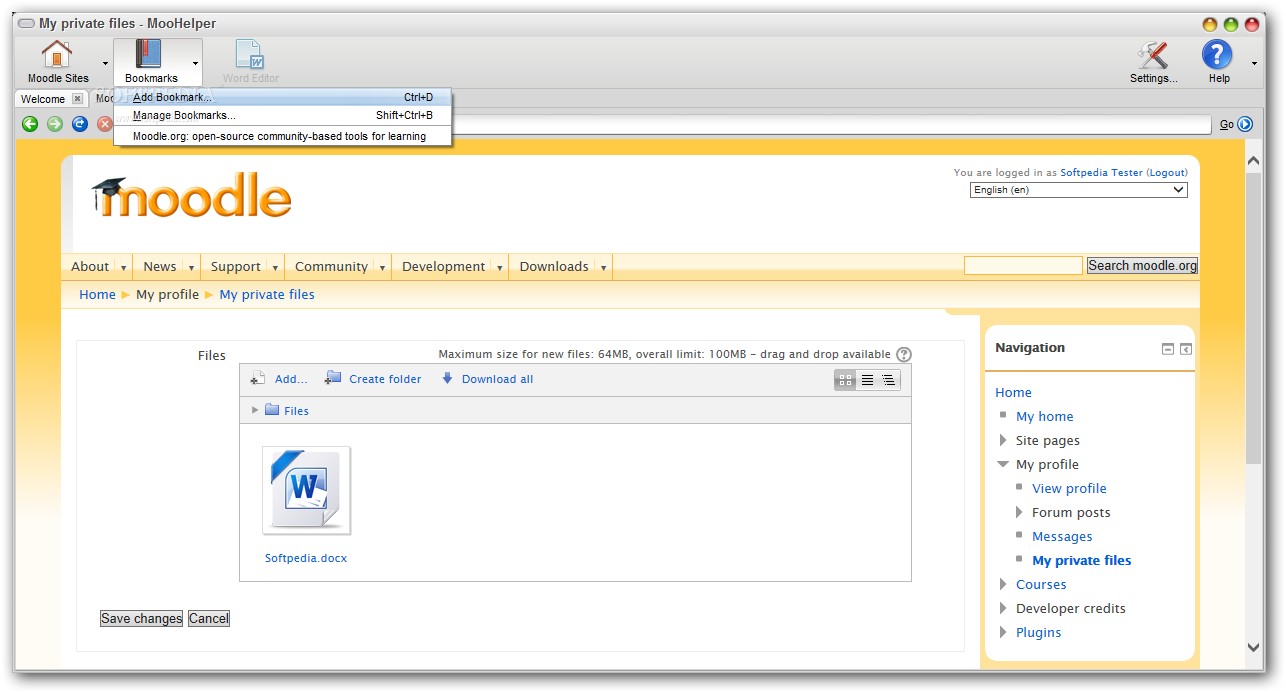Open Moodle.org bookmark entry
The image size is (1286, 693).
[283, 136]
